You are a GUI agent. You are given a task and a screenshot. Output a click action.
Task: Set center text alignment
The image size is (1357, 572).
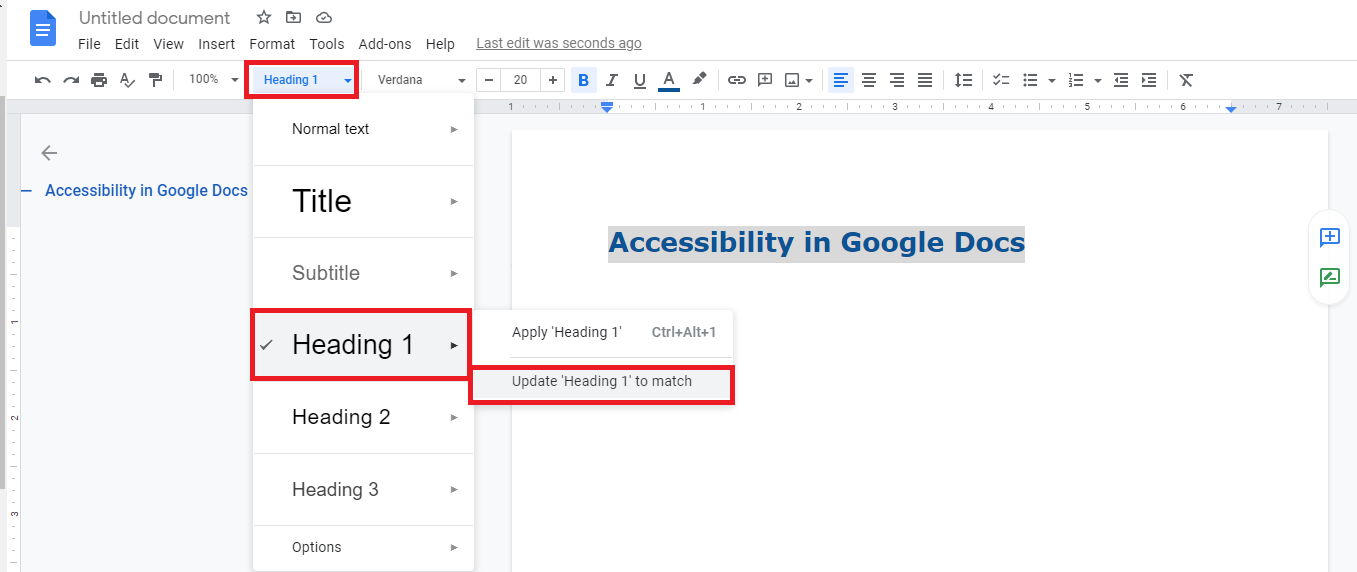pos(869,80)
